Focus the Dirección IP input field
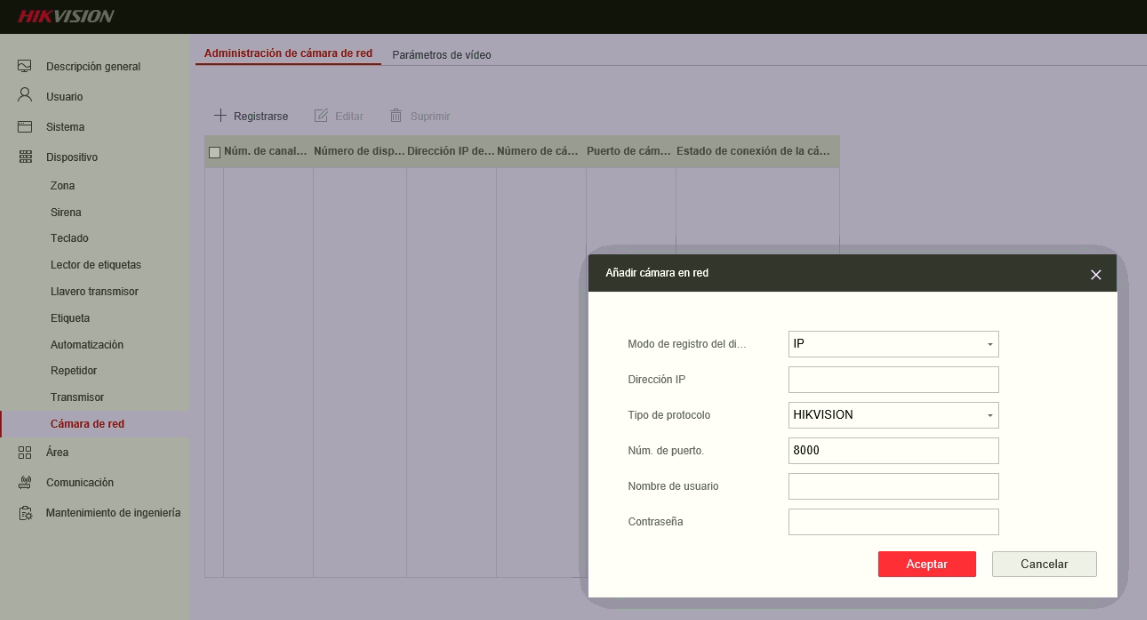 click(893, 379)
